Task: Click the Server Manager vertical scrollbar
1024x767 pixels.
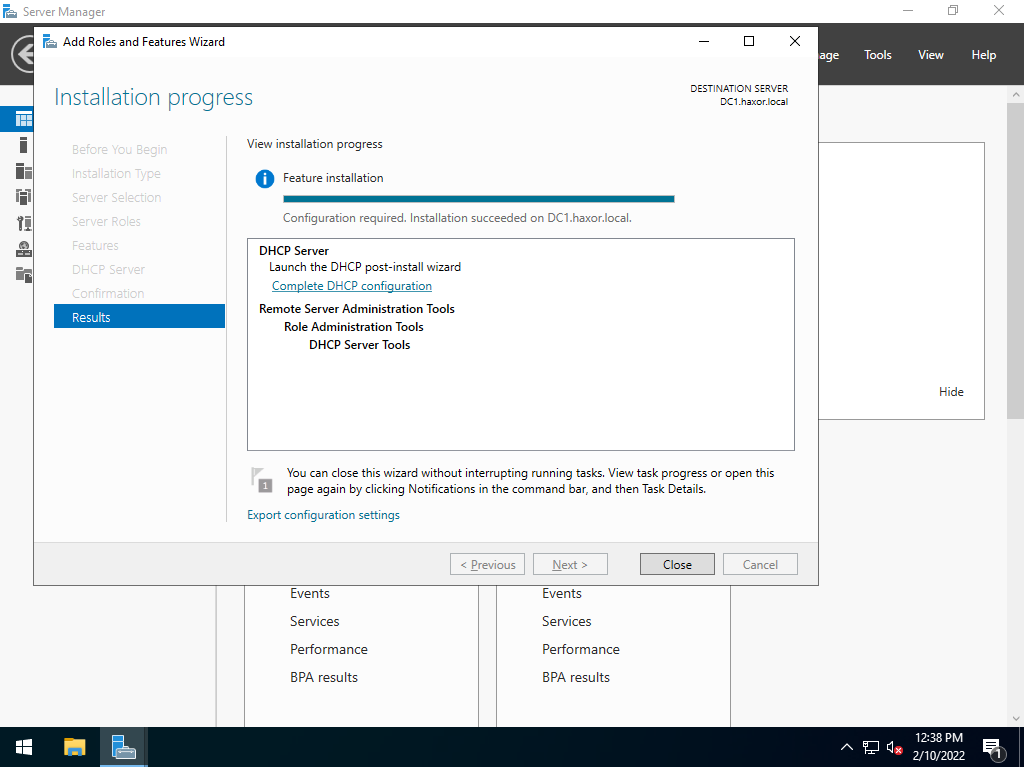Action: (1016, 261)
